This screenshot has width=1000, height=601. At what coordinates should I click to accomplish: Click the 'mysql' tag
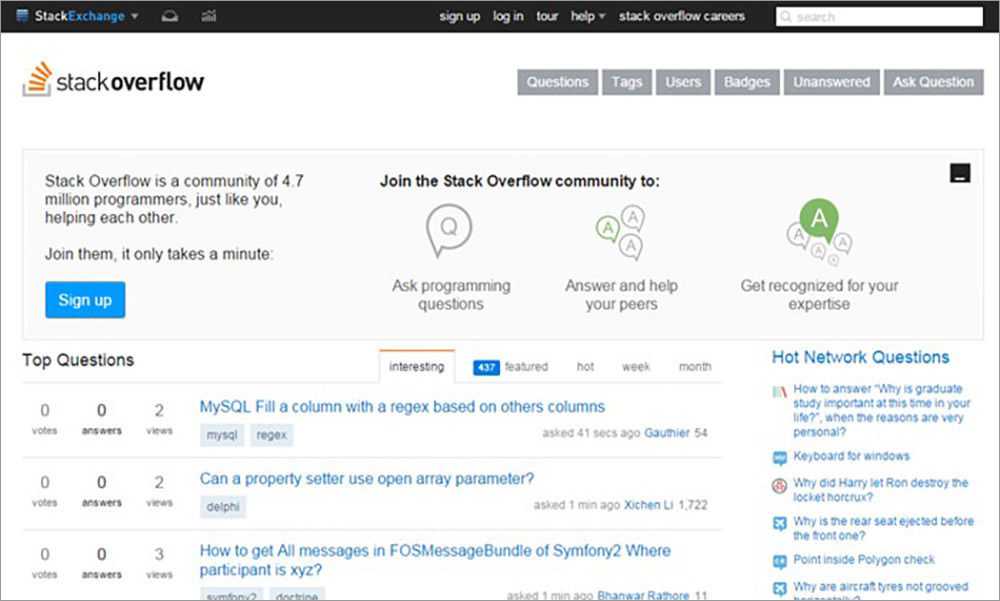coord(222,435)
